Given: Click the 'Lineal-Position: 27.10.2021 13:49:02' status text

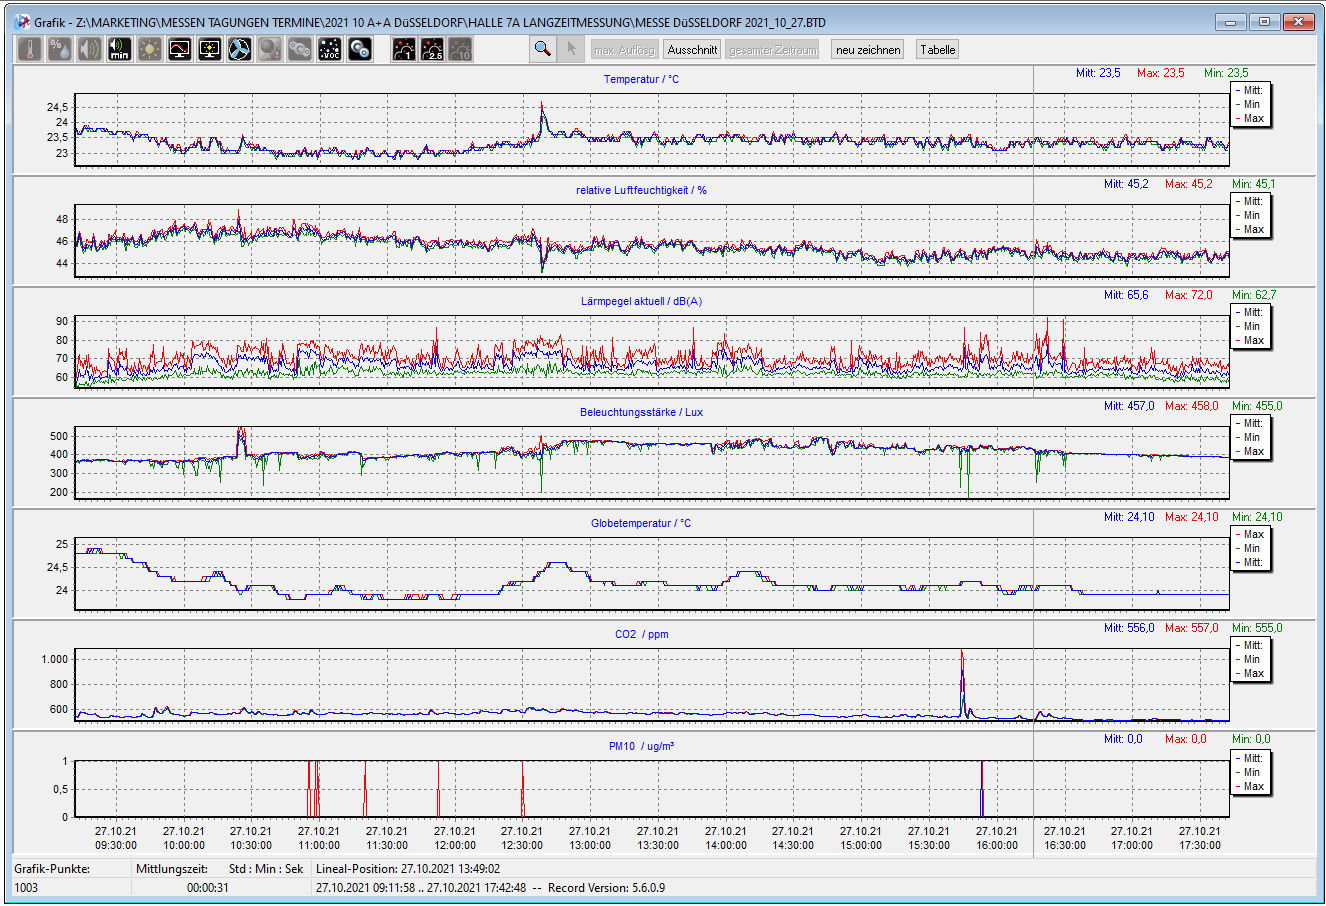Looking at the screenshot, I should [x=408, y=869].
